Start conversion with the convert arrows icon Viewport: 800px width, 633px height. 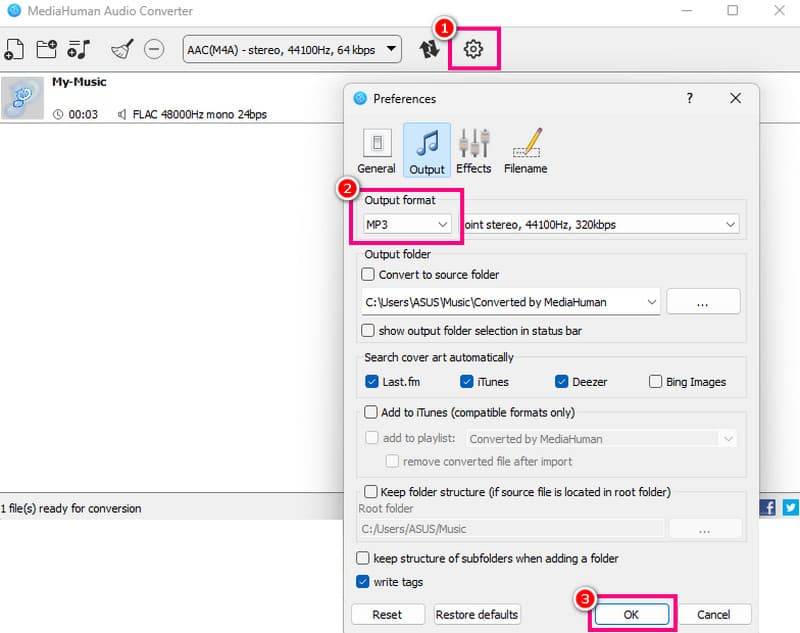pos(430,49)
